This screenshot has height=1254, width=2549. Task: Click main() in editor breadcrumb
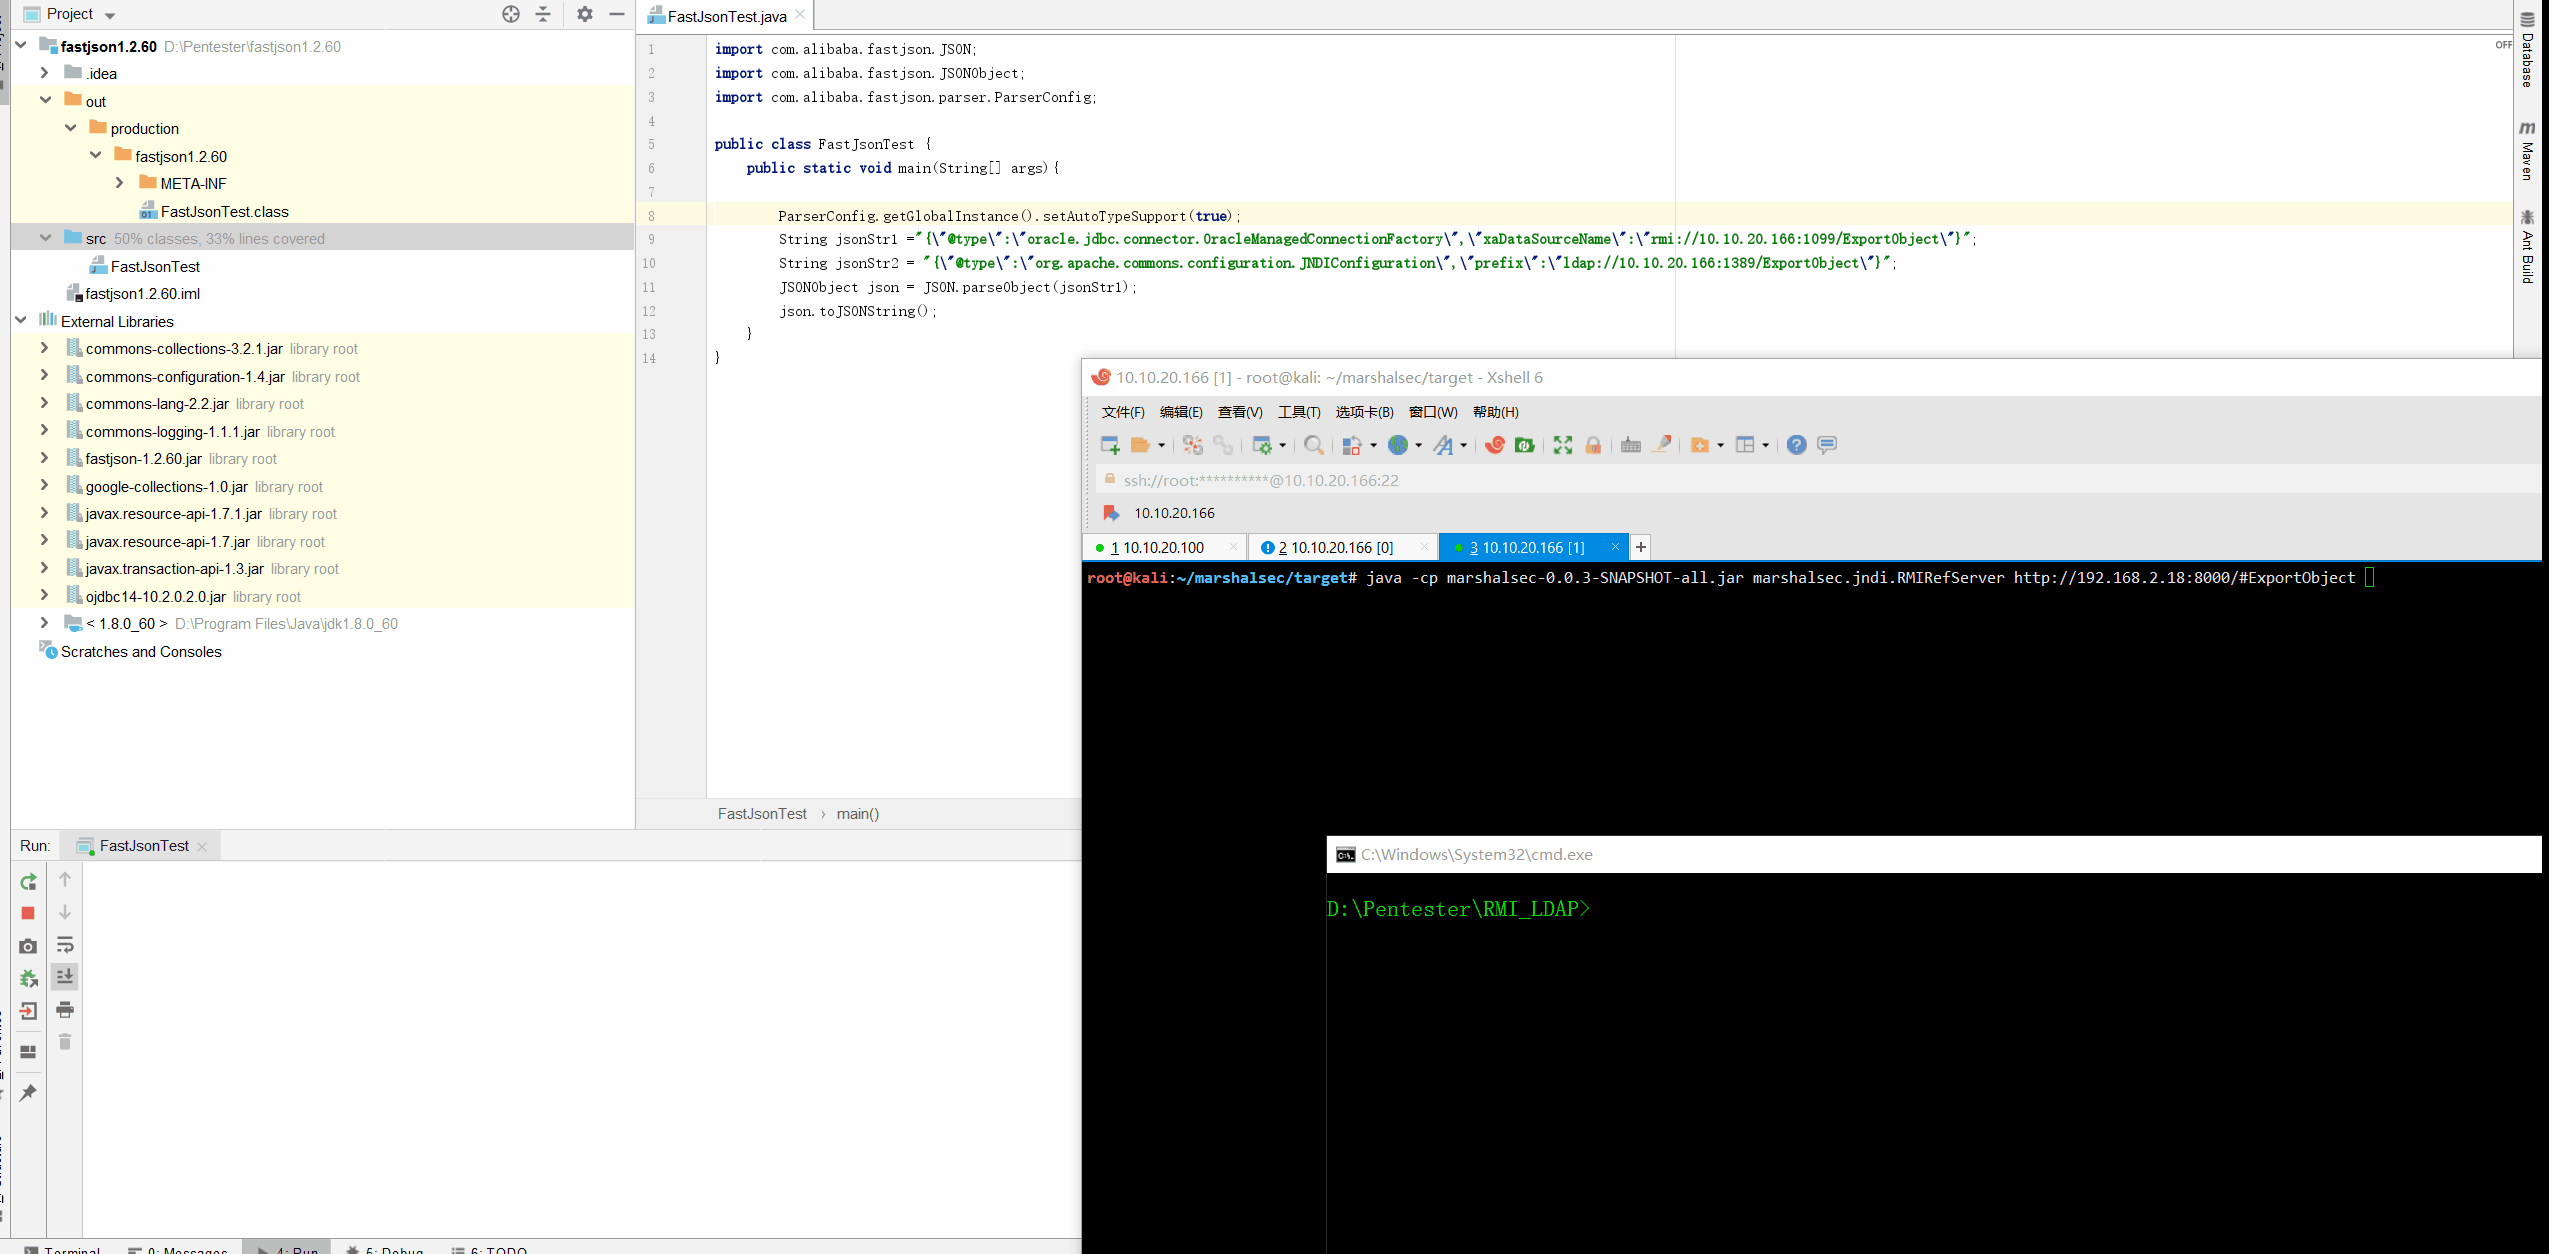857,814
